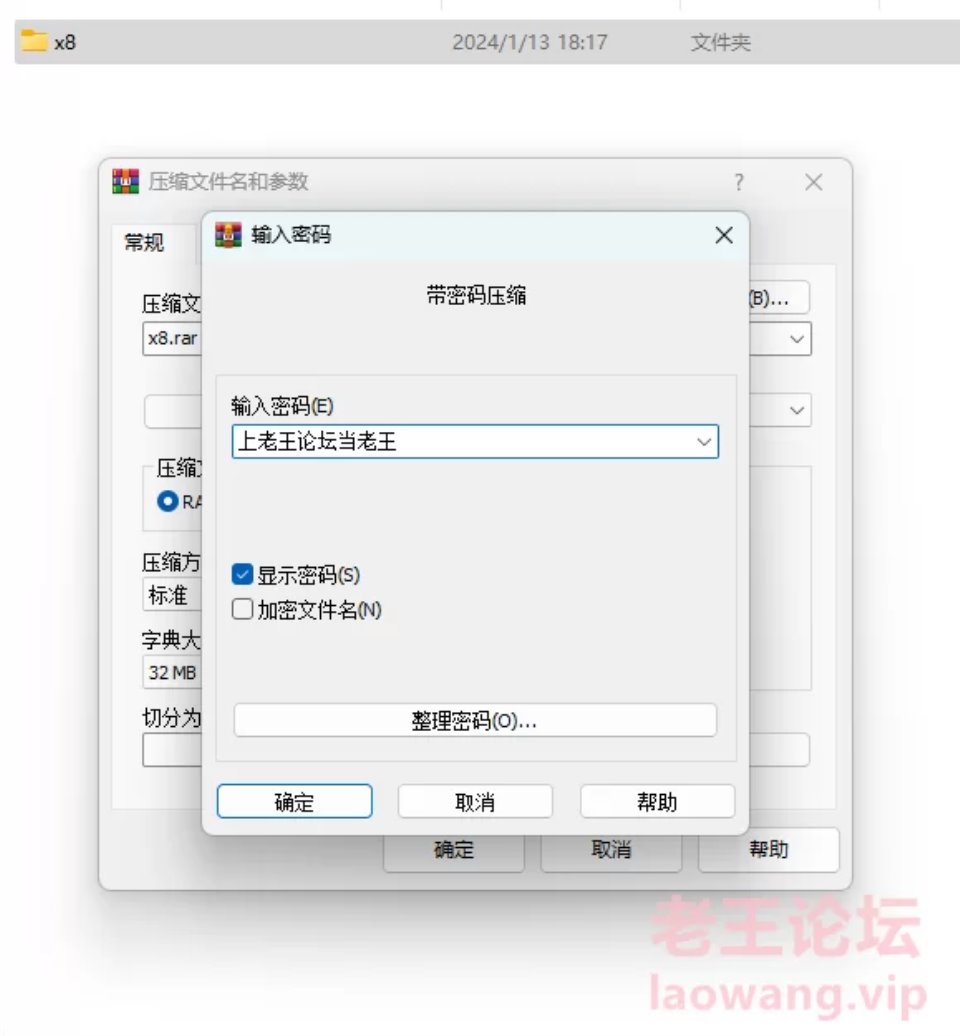Click 确定 in the password dialog
960x1036 pixels.
click(x=295, y=801)
